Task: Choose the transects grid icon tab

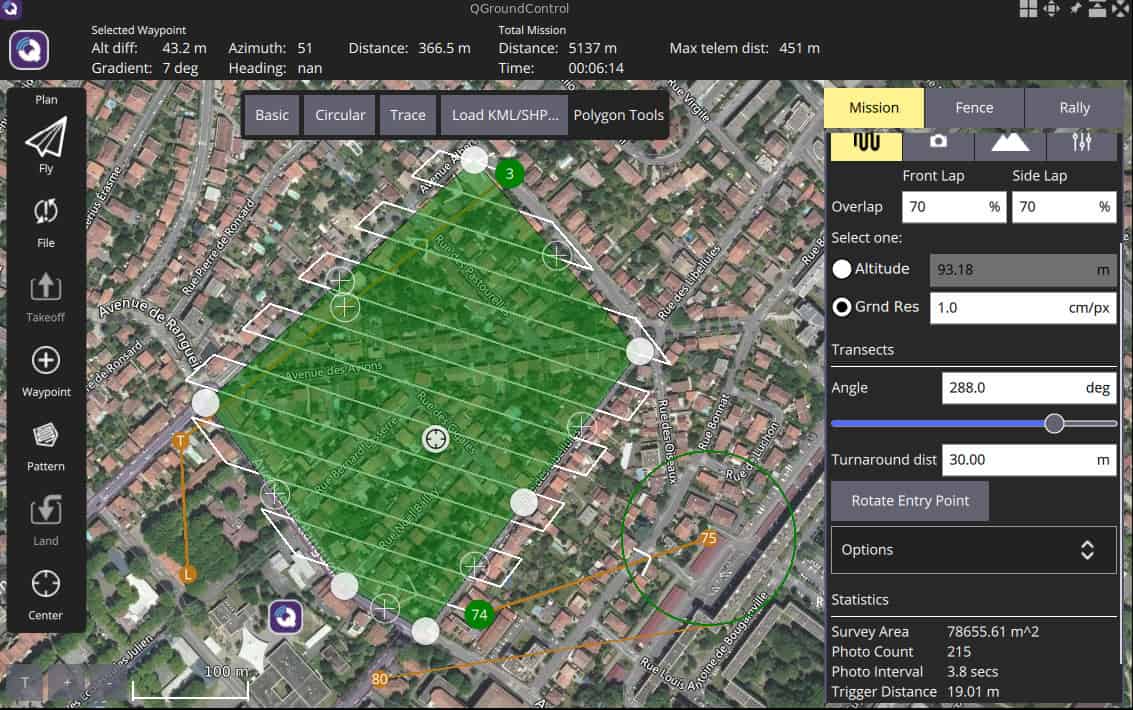Action: click(x=868, y=143)
